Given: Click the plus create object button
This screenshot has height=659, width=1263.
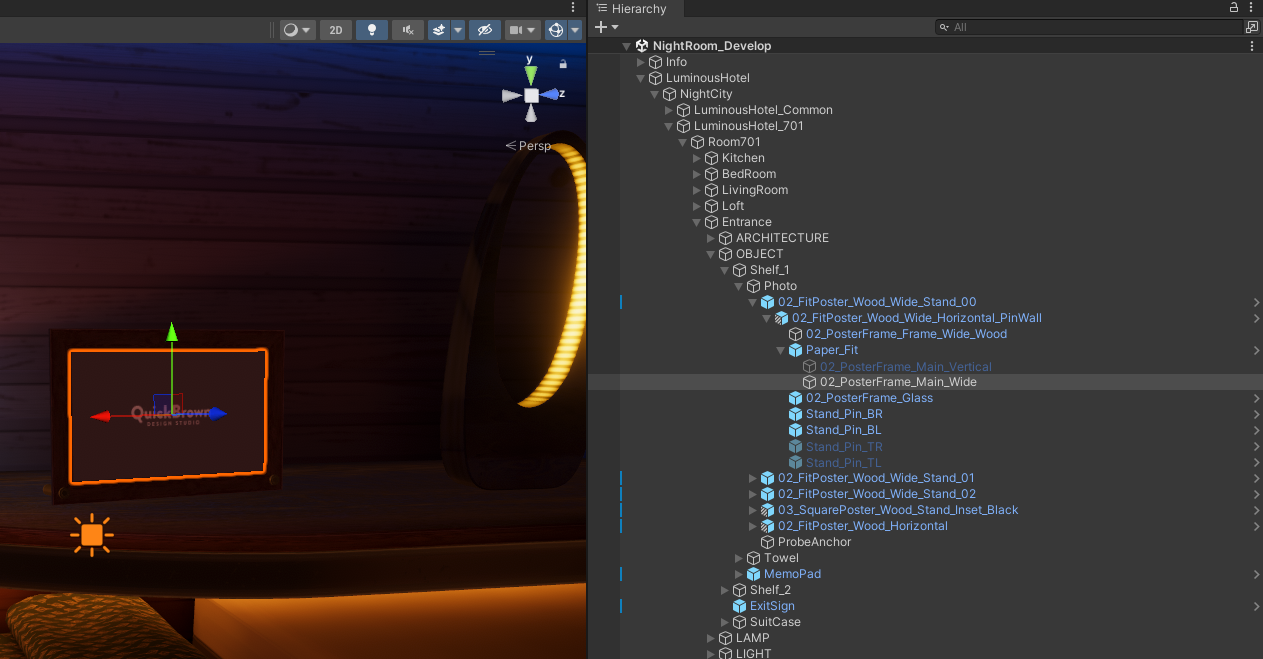Looking at the screenshot, I should coord(600,27).
